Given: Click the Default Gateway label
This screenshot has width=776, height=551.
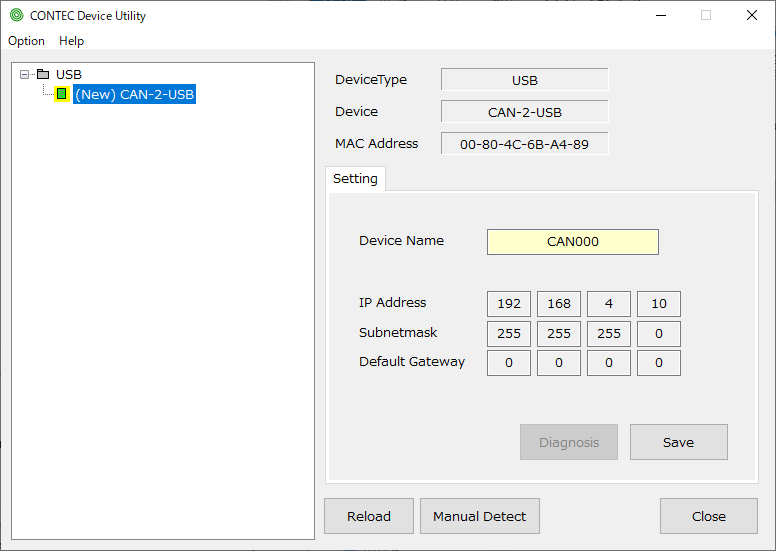Looking at the screenshot, I should click(x=412, y=362).
